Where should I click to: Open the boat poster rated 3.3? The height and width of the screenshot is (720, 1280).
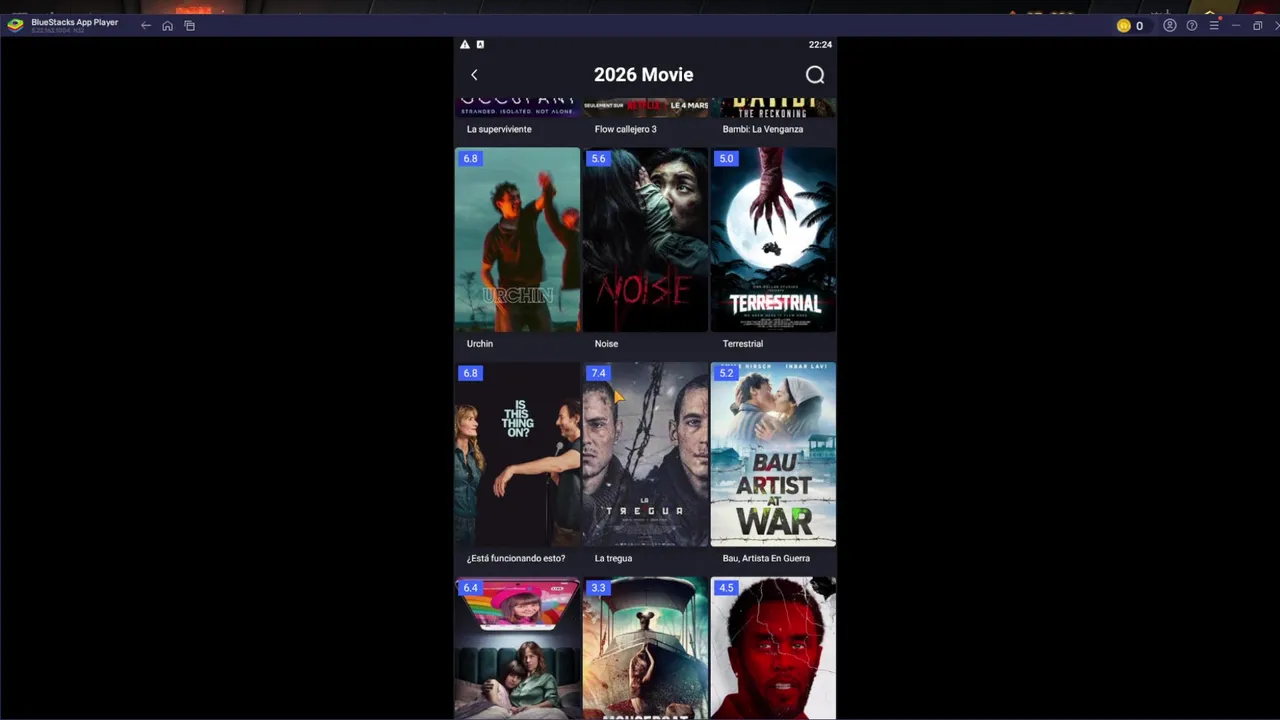[x=645, y=648]
